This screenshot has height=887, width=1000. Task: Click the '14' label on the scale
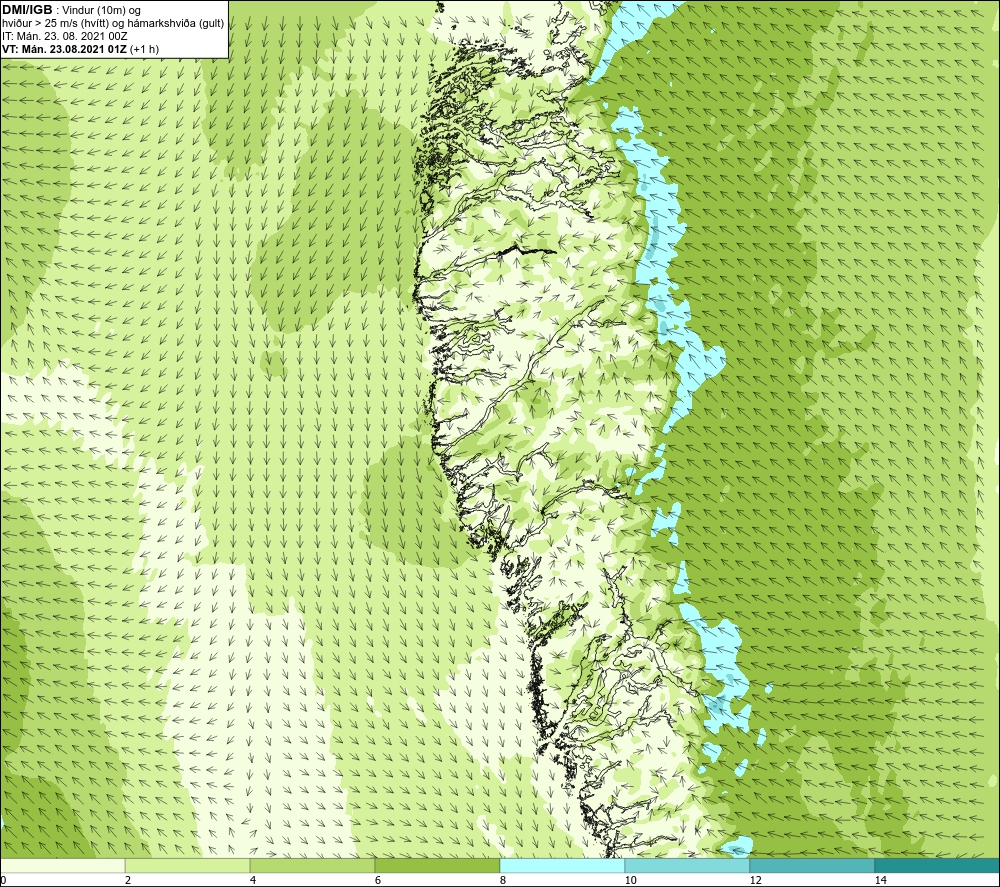880,880
